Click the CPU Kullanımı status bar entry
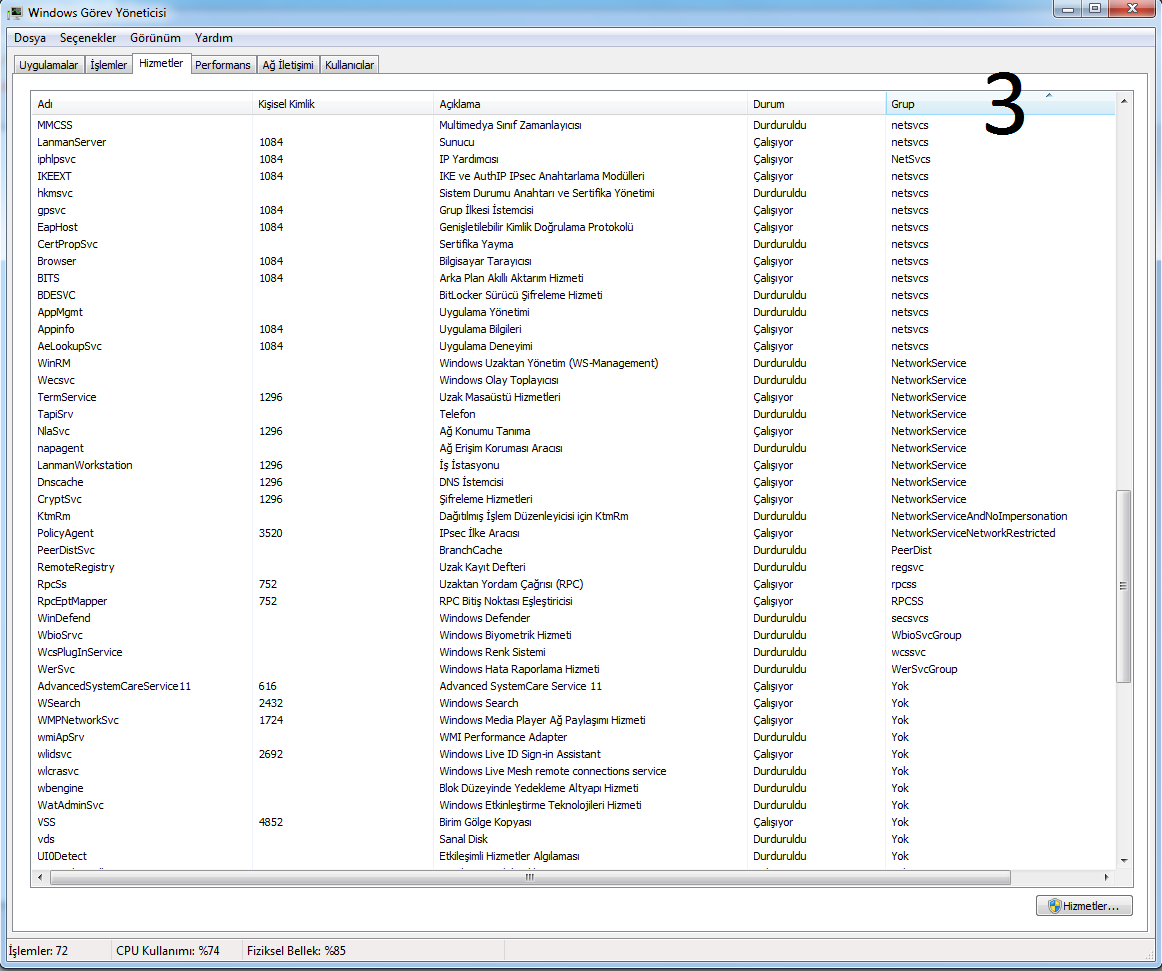This screenshot has width=1162, height=971. click(167, 951)
